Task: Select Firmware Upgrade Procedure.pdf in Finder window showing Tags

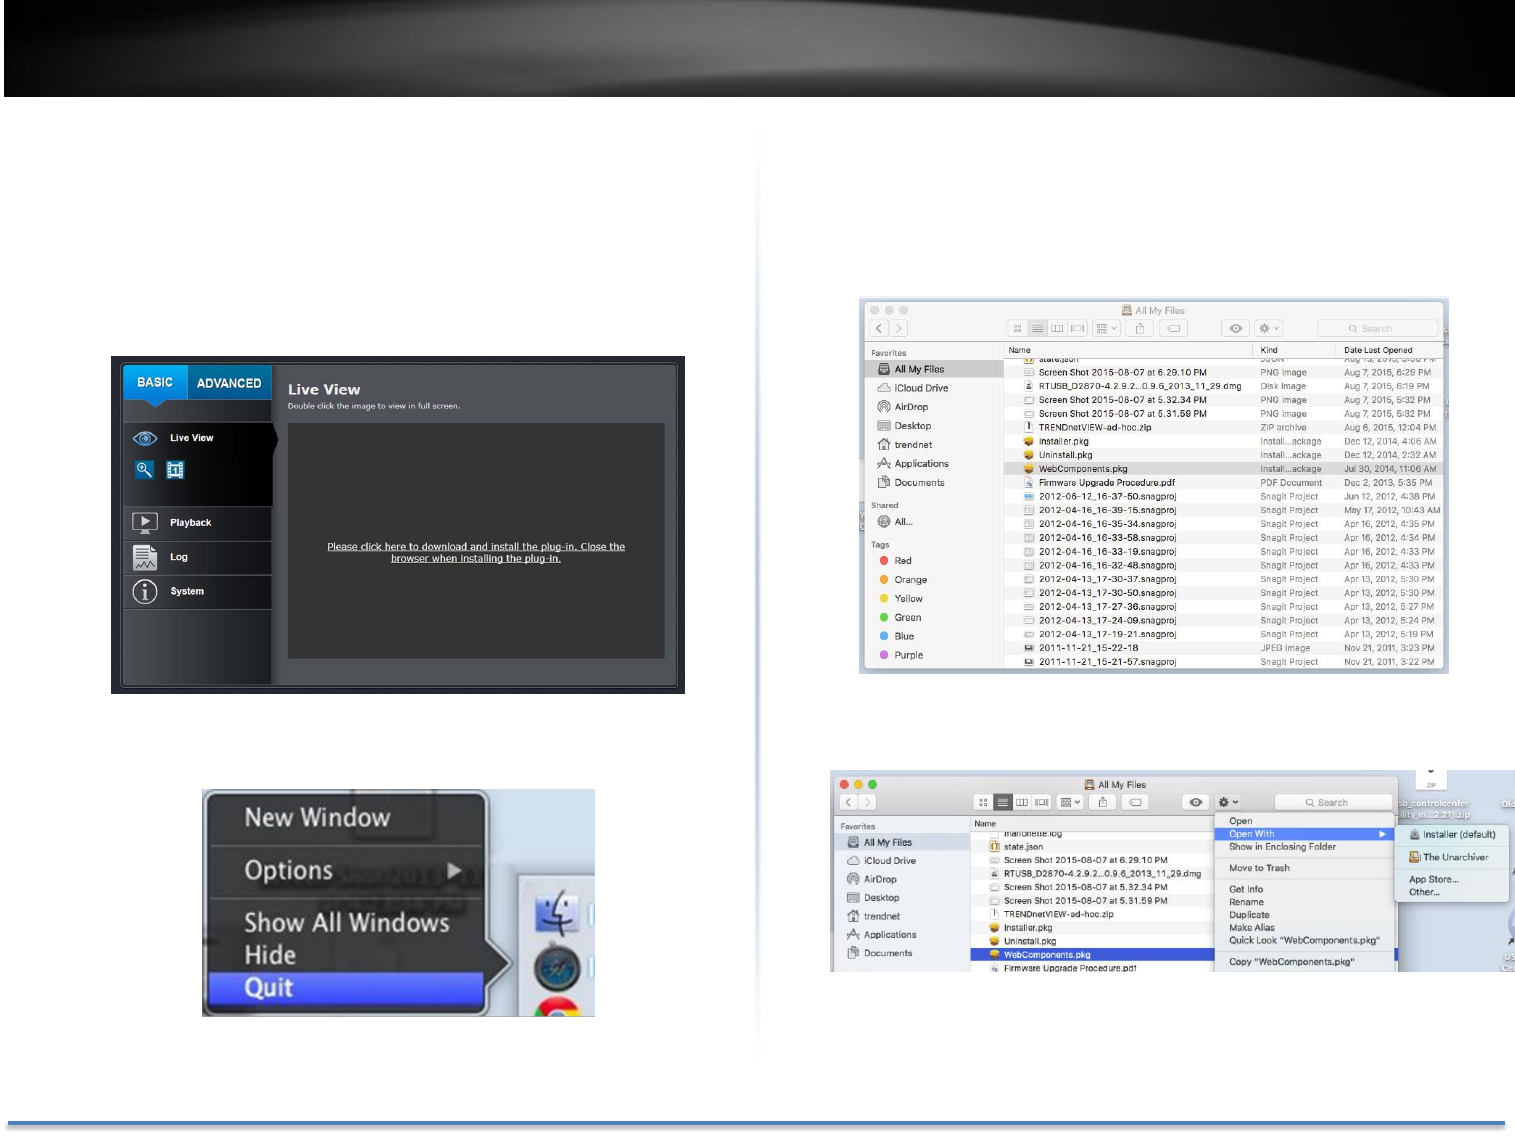Action: pos(1225,483)
